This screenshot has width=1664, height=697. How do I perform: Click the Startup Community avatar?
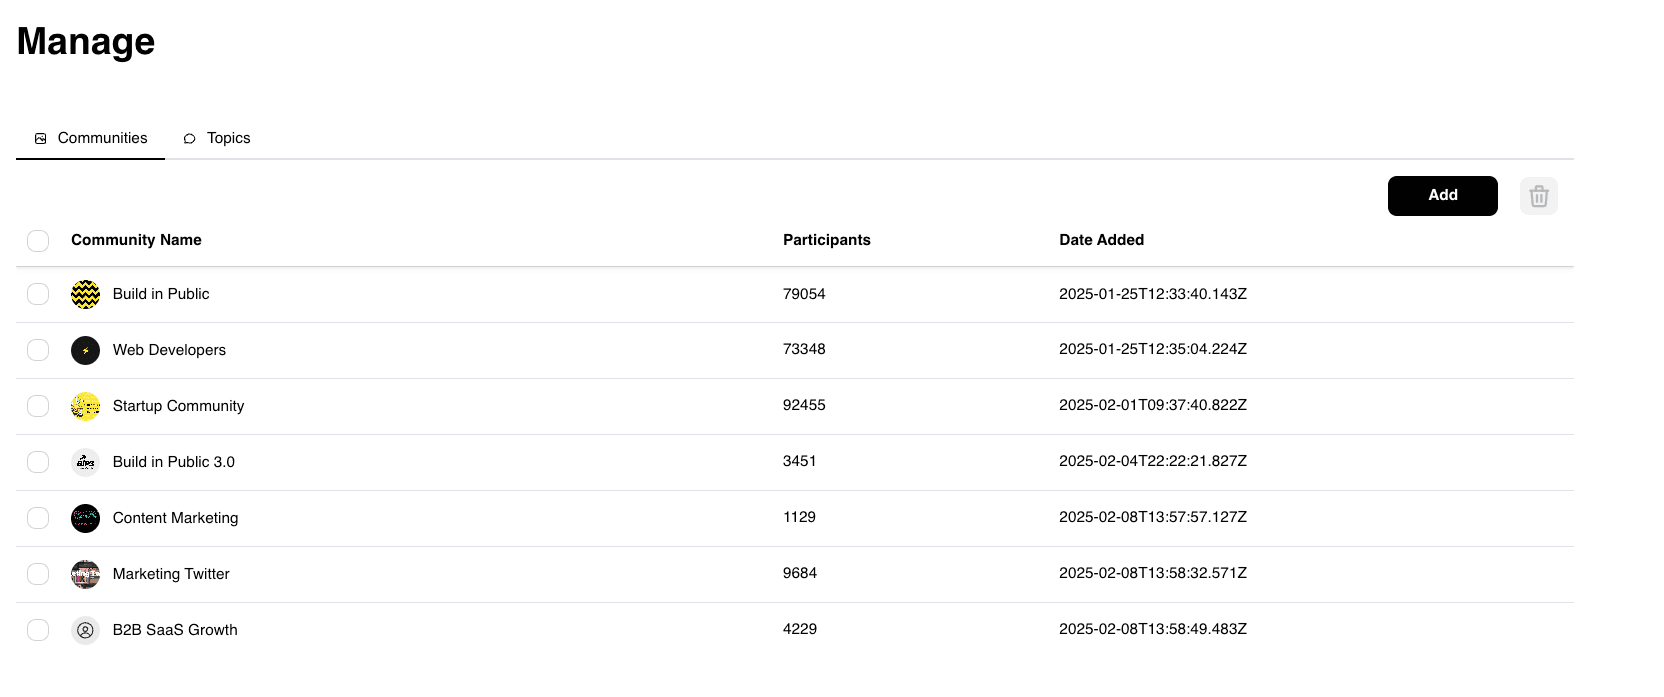click(86, 406)
